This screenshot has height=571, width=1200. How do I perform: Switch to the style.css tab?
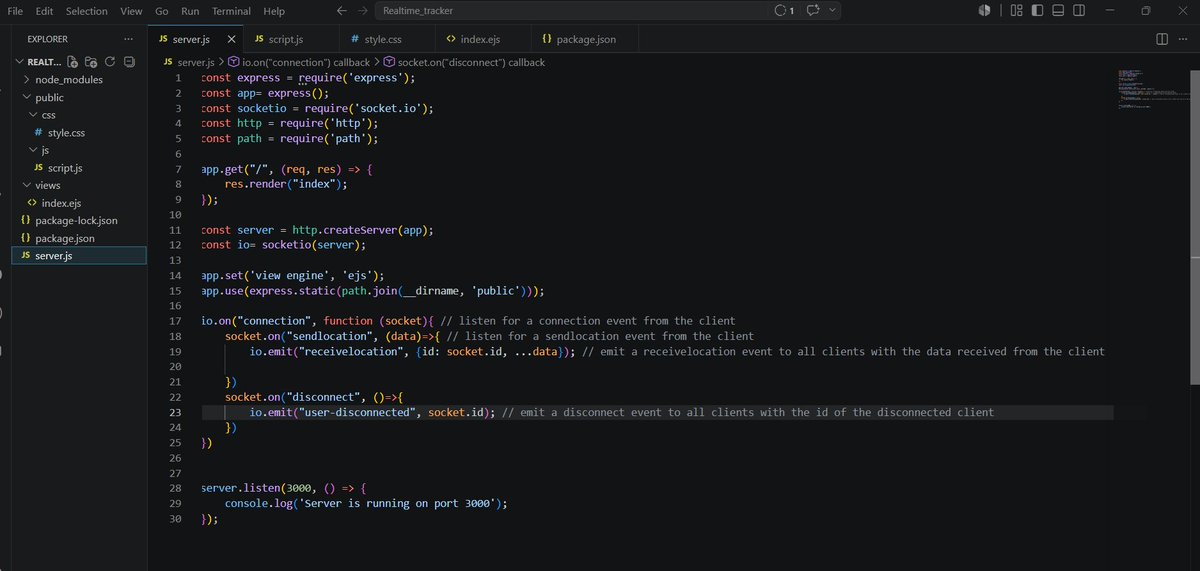(x=386, y=39)
